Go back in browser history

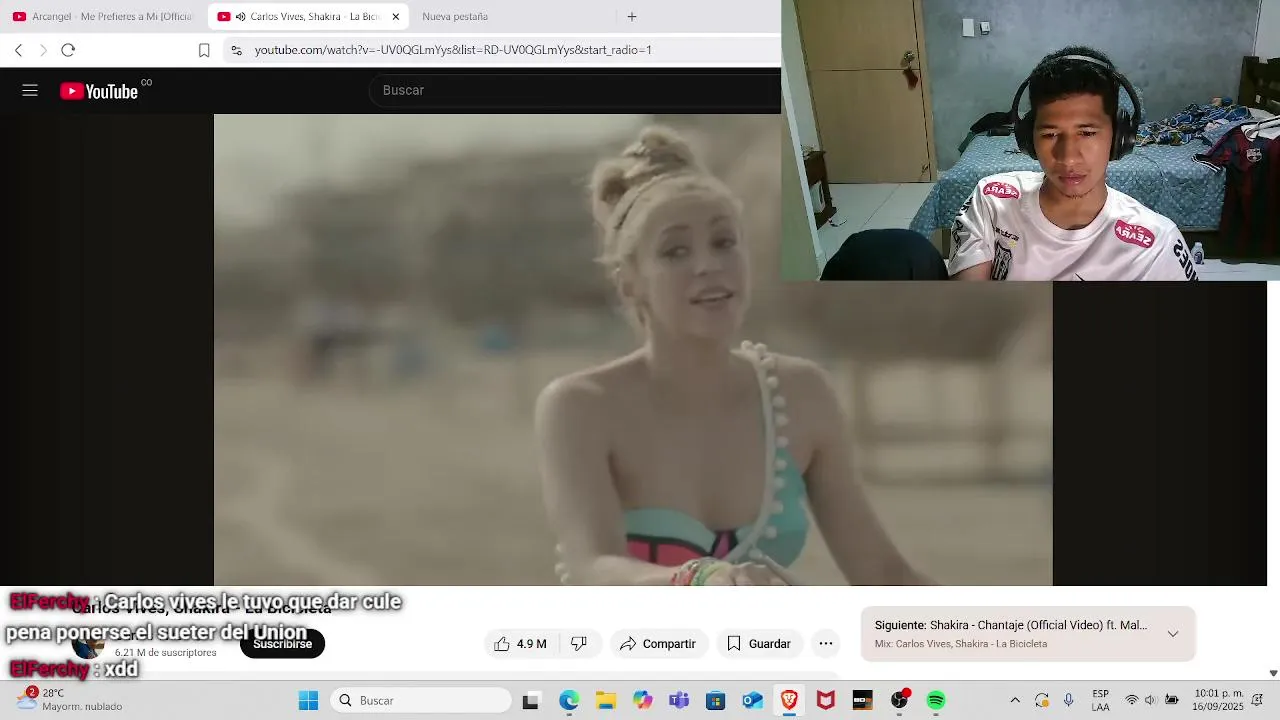pyautogui.click(x=18, y=50)
